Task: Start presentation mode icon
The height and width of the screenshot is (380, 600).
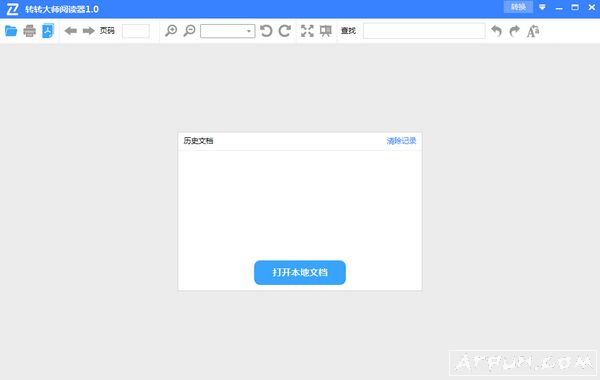Action: tap(326, 31)
